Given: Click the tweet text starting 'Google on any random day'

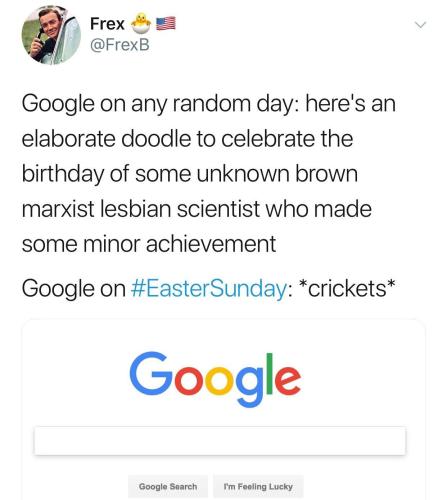Looking at the screenshot, I should pyautogui.click(x=209, y=173).
